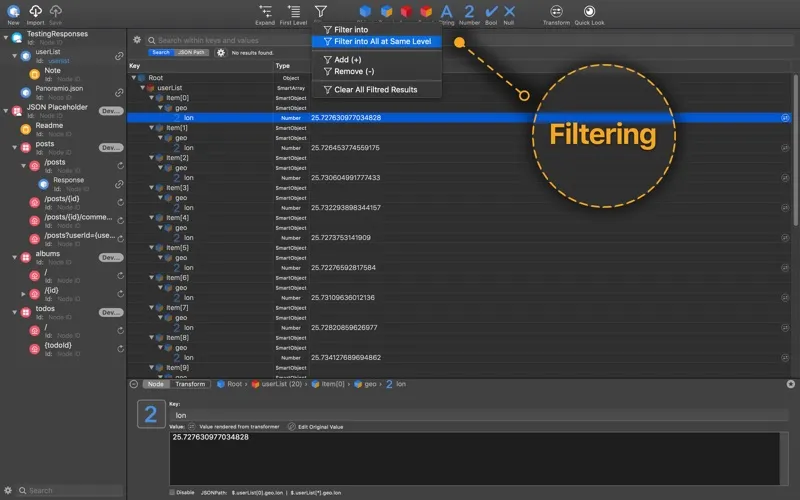Click the Bool checkmark icon

(491, 11)
